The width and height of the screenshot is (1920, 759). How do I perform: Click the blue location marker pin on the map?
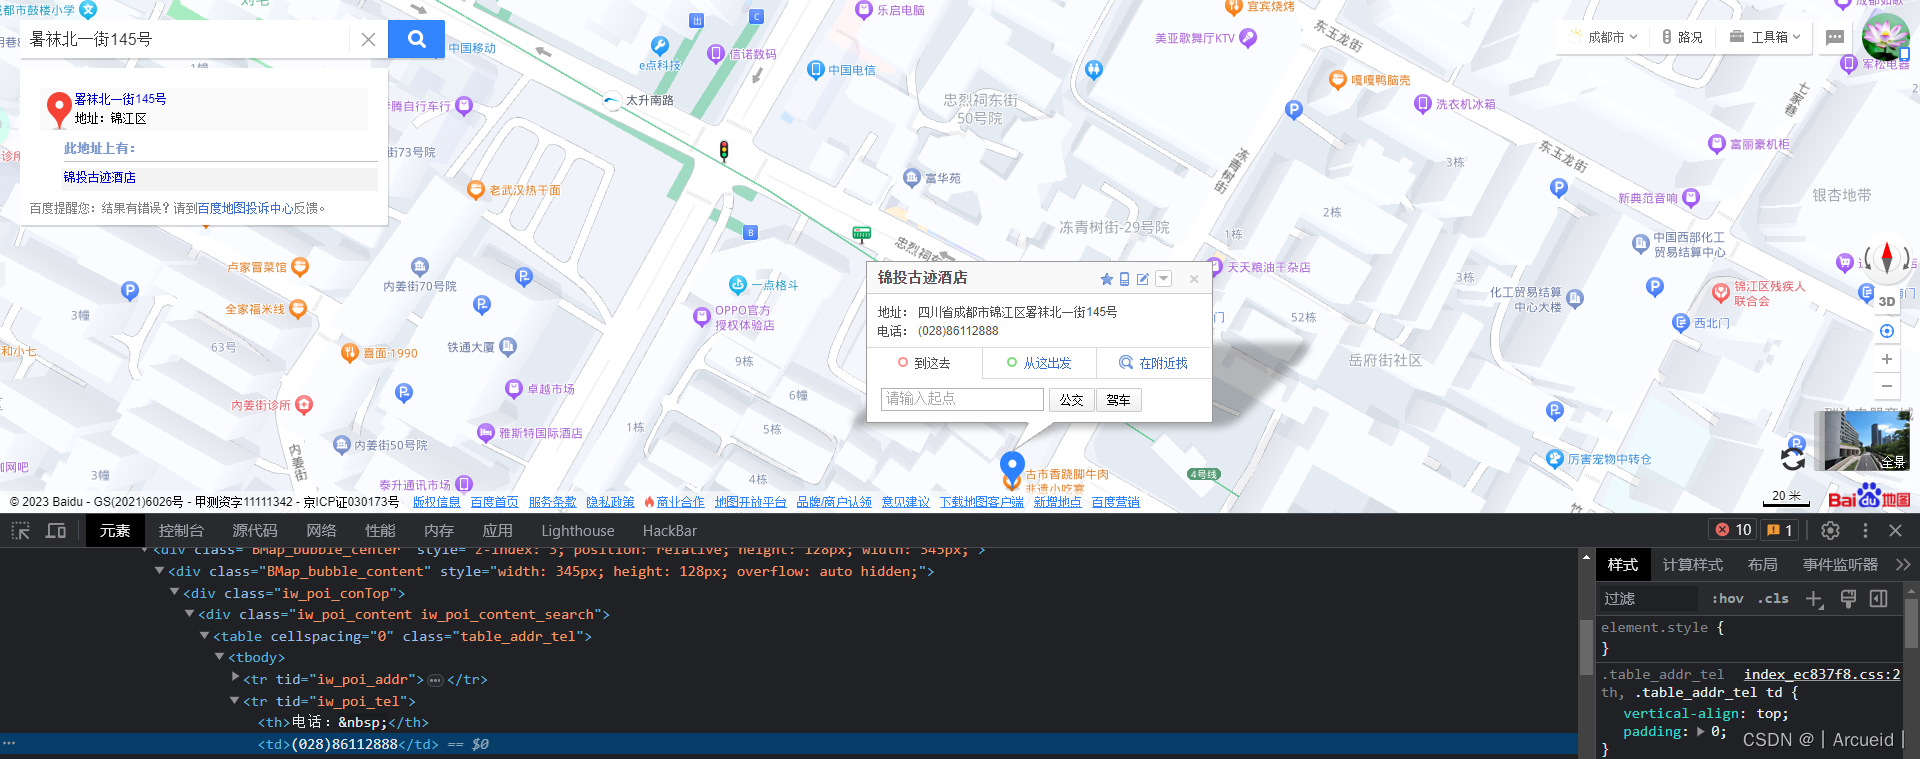tap(1012, 466)
